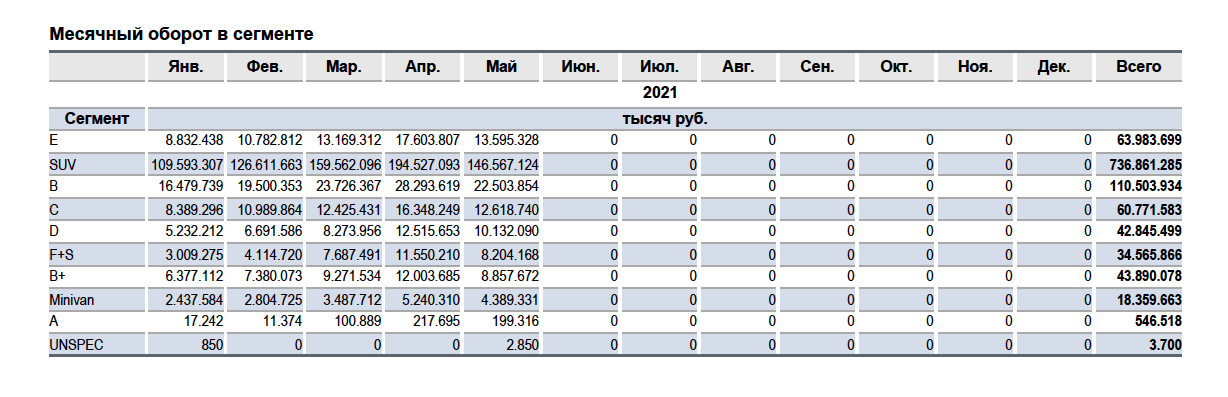Click the Янв. column header
The height and width of the screenshot is (397, 1228).
pyautogui.click(x=185, y=67)
